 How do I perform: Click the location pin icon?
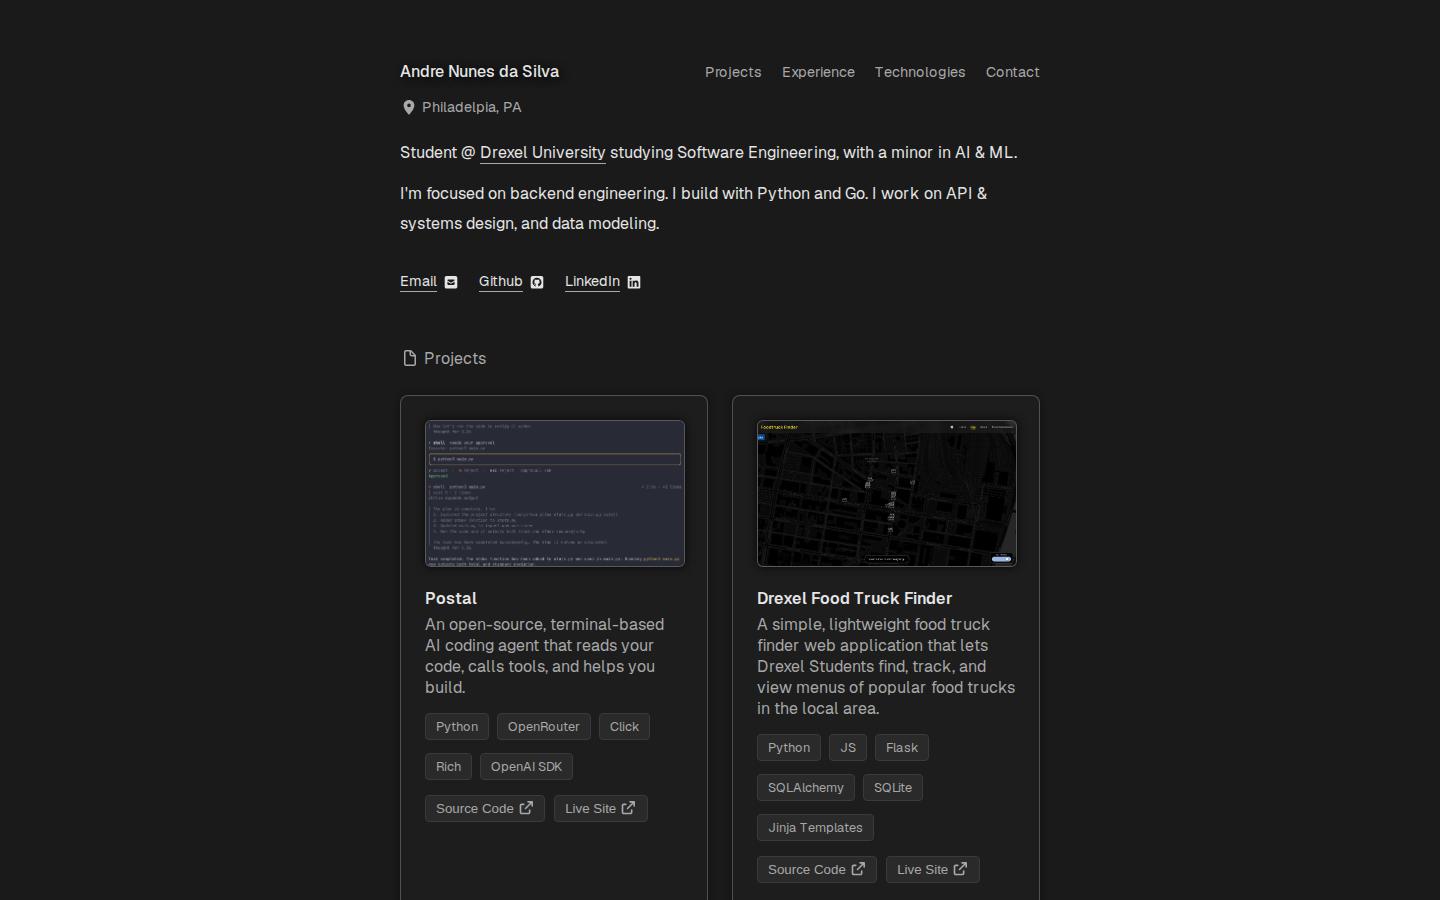(409, 107)
